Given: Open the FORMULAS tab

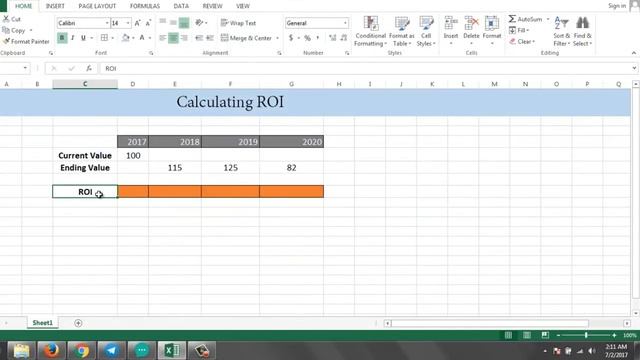Looking at the screenshot, I should [145, 6].
